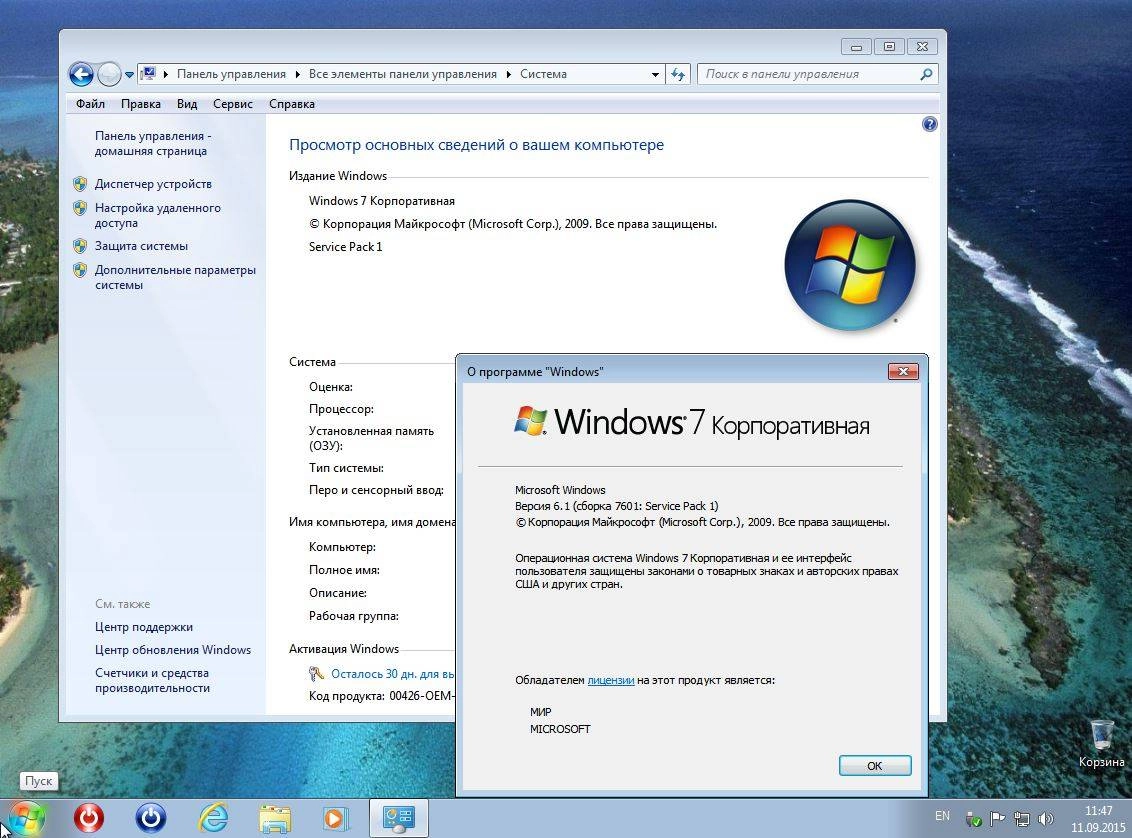The height and width of the screenshot is (838, 1132).
Task: Minimize the System window
Action: pos(856,46)
